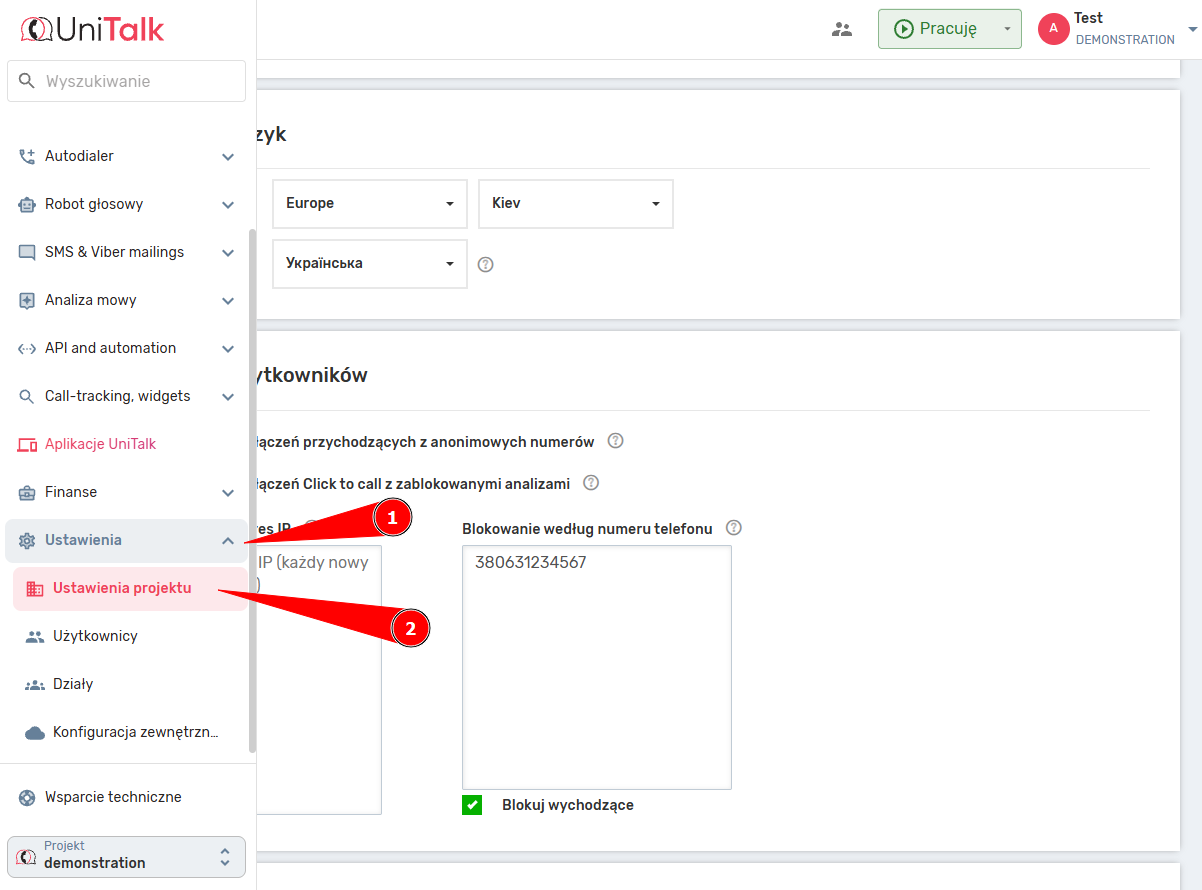Click the UniTalk logo
Image resolution: width=1202 pixels, height=890 pixels.
[92, 29]
